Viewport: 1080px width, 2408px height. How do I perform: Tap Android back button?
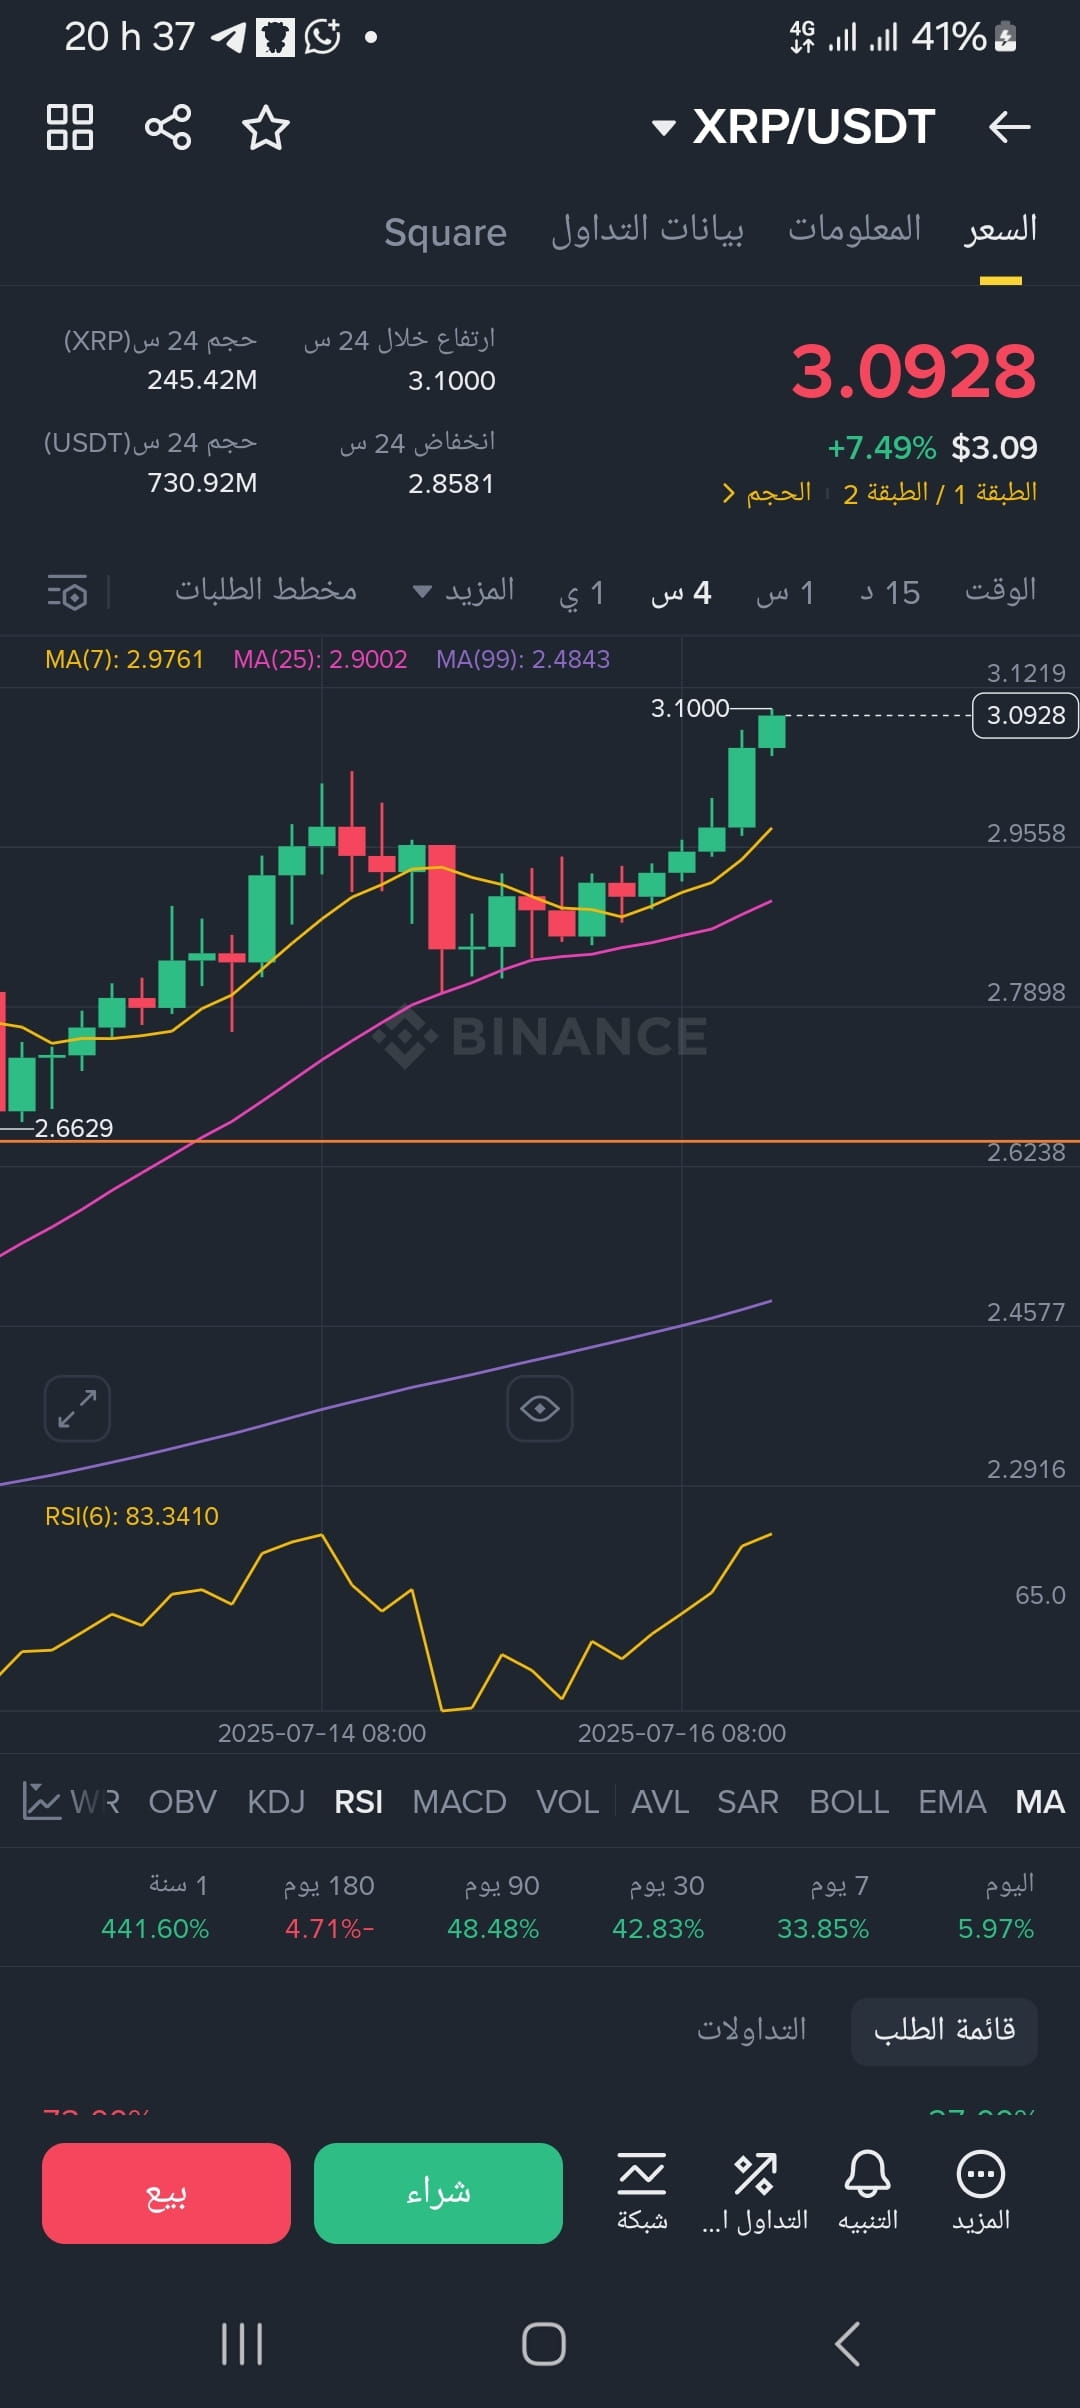tap(847, 2344)
